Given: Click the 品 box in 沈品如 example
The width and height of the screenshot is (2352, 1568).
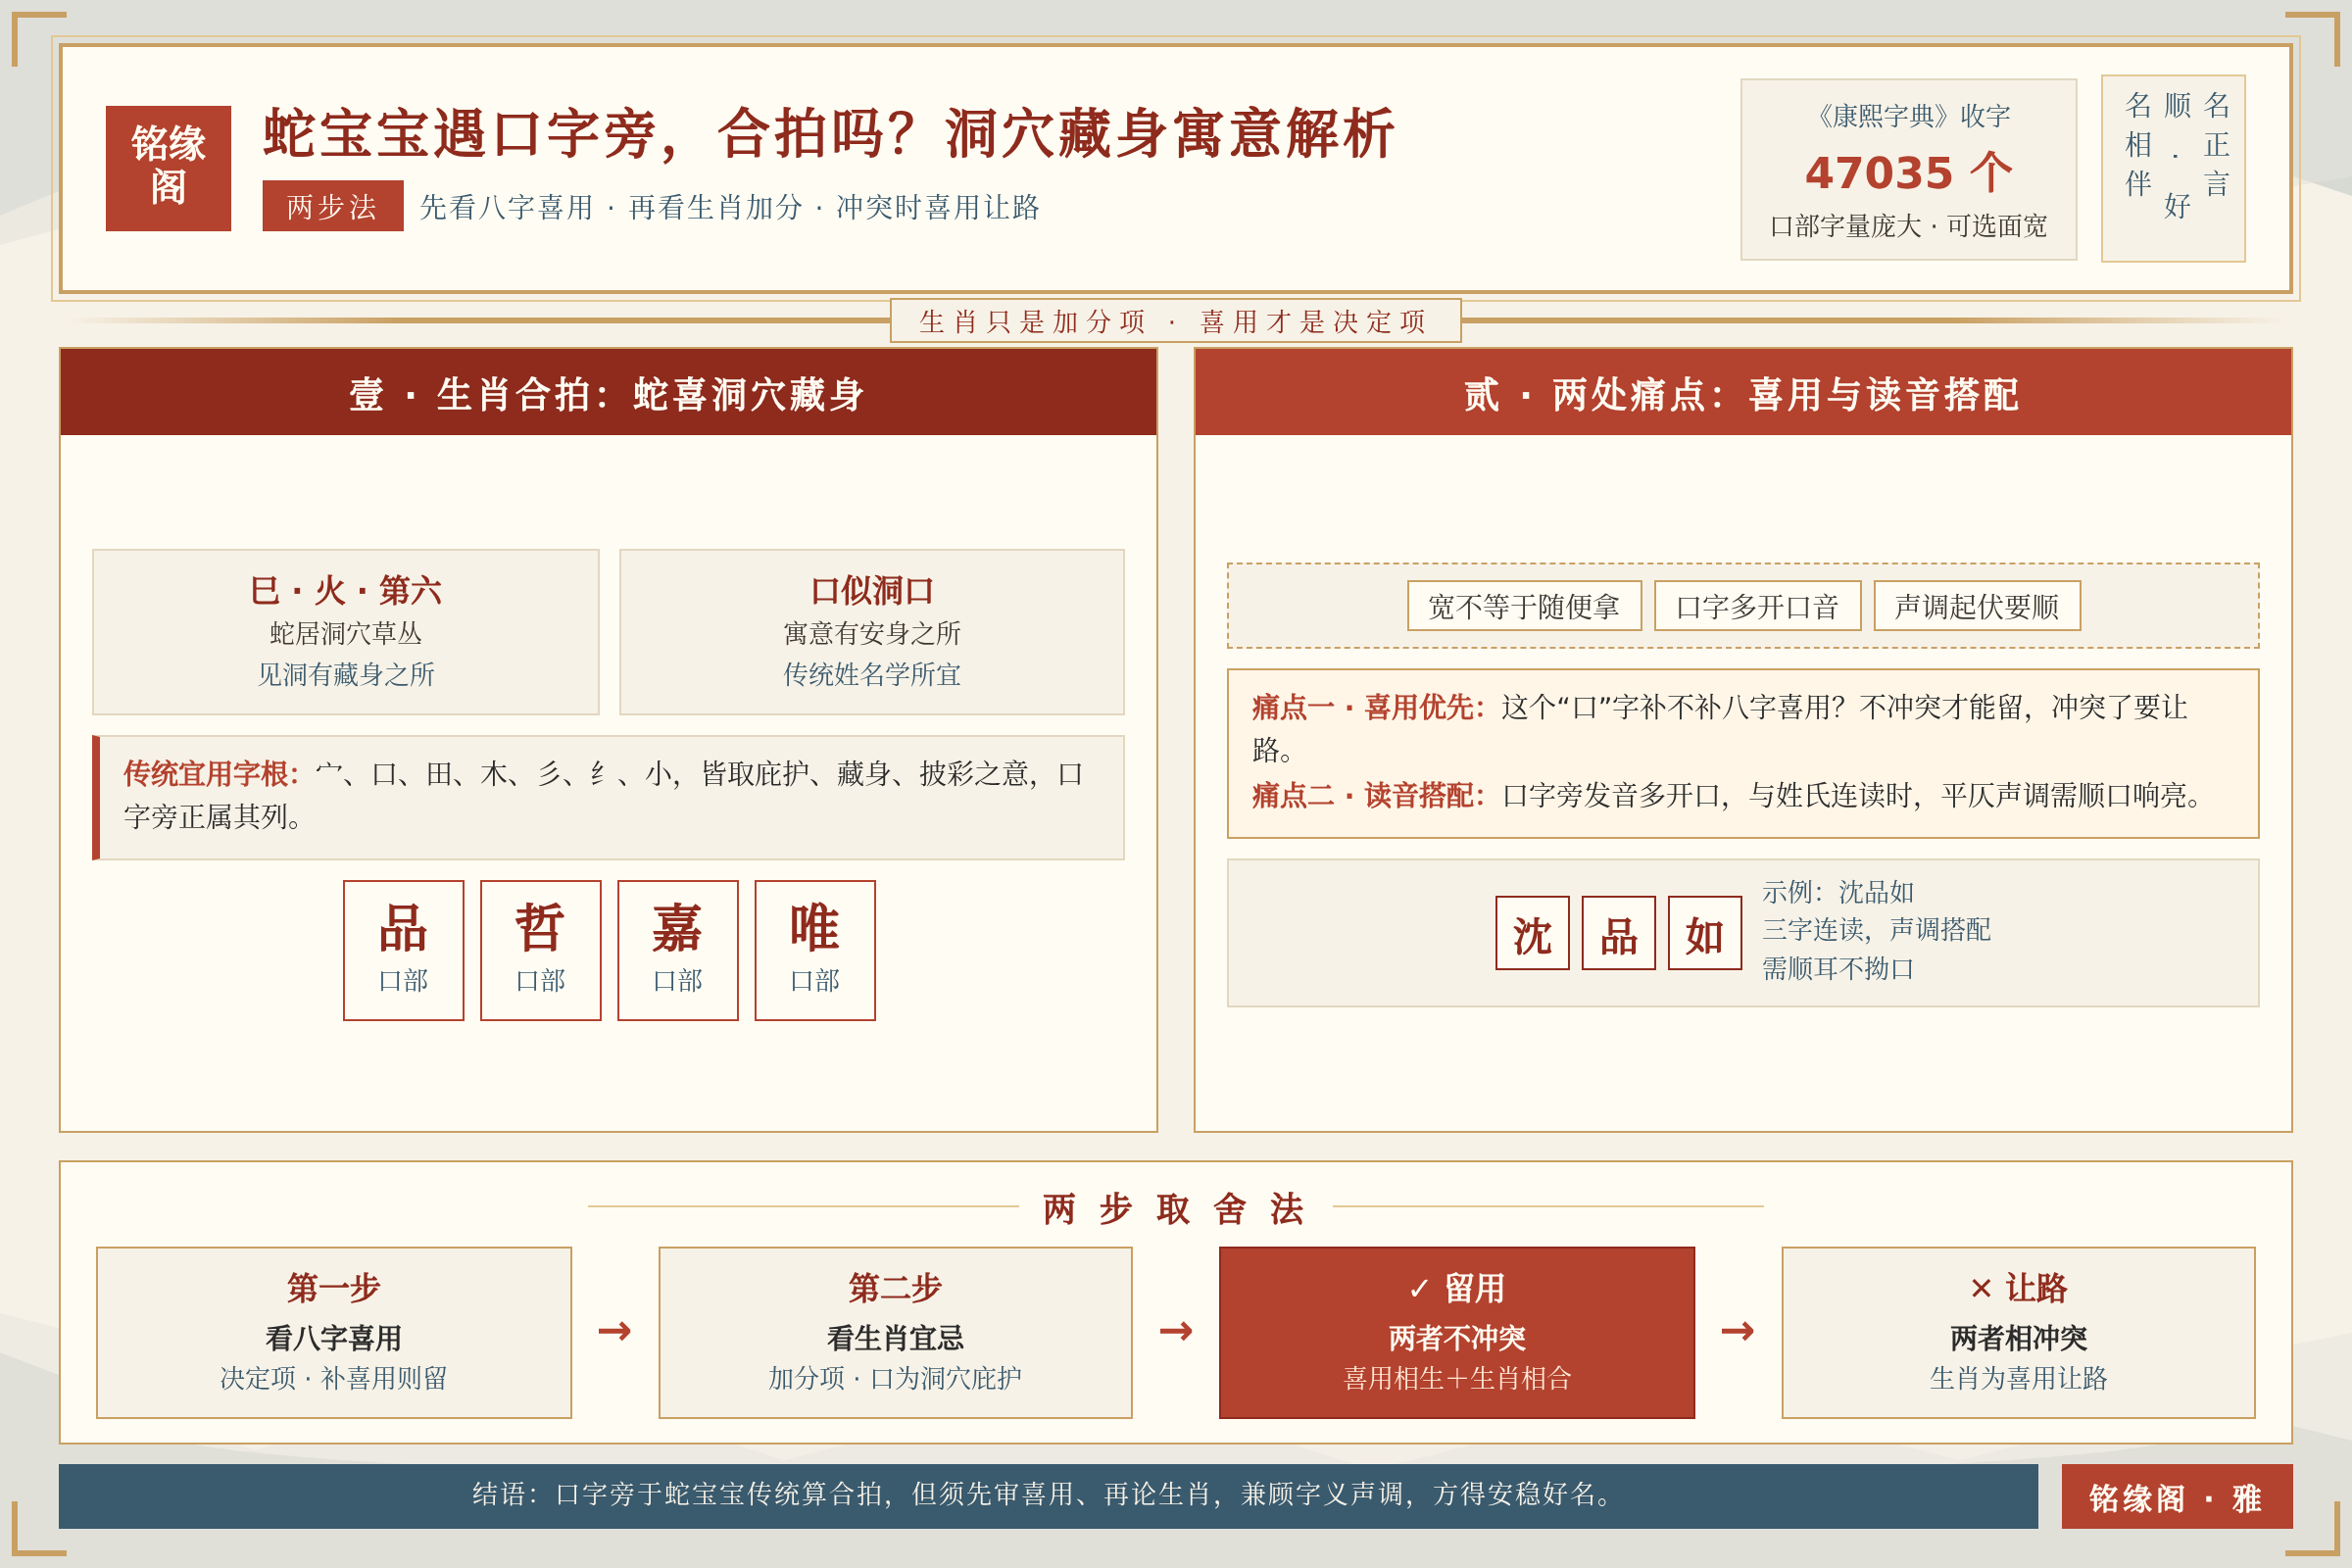Looking at the screenshot, I should (1618, 933).
